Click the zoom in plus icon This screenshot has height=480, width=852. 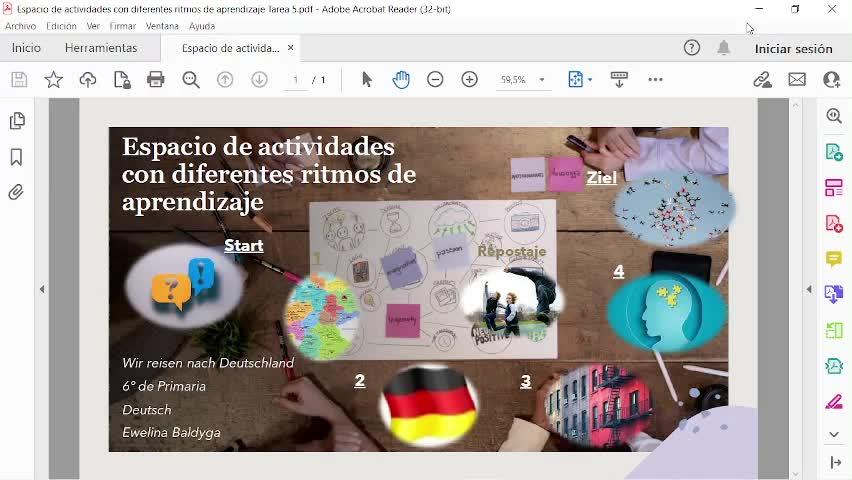click(469, 79)
